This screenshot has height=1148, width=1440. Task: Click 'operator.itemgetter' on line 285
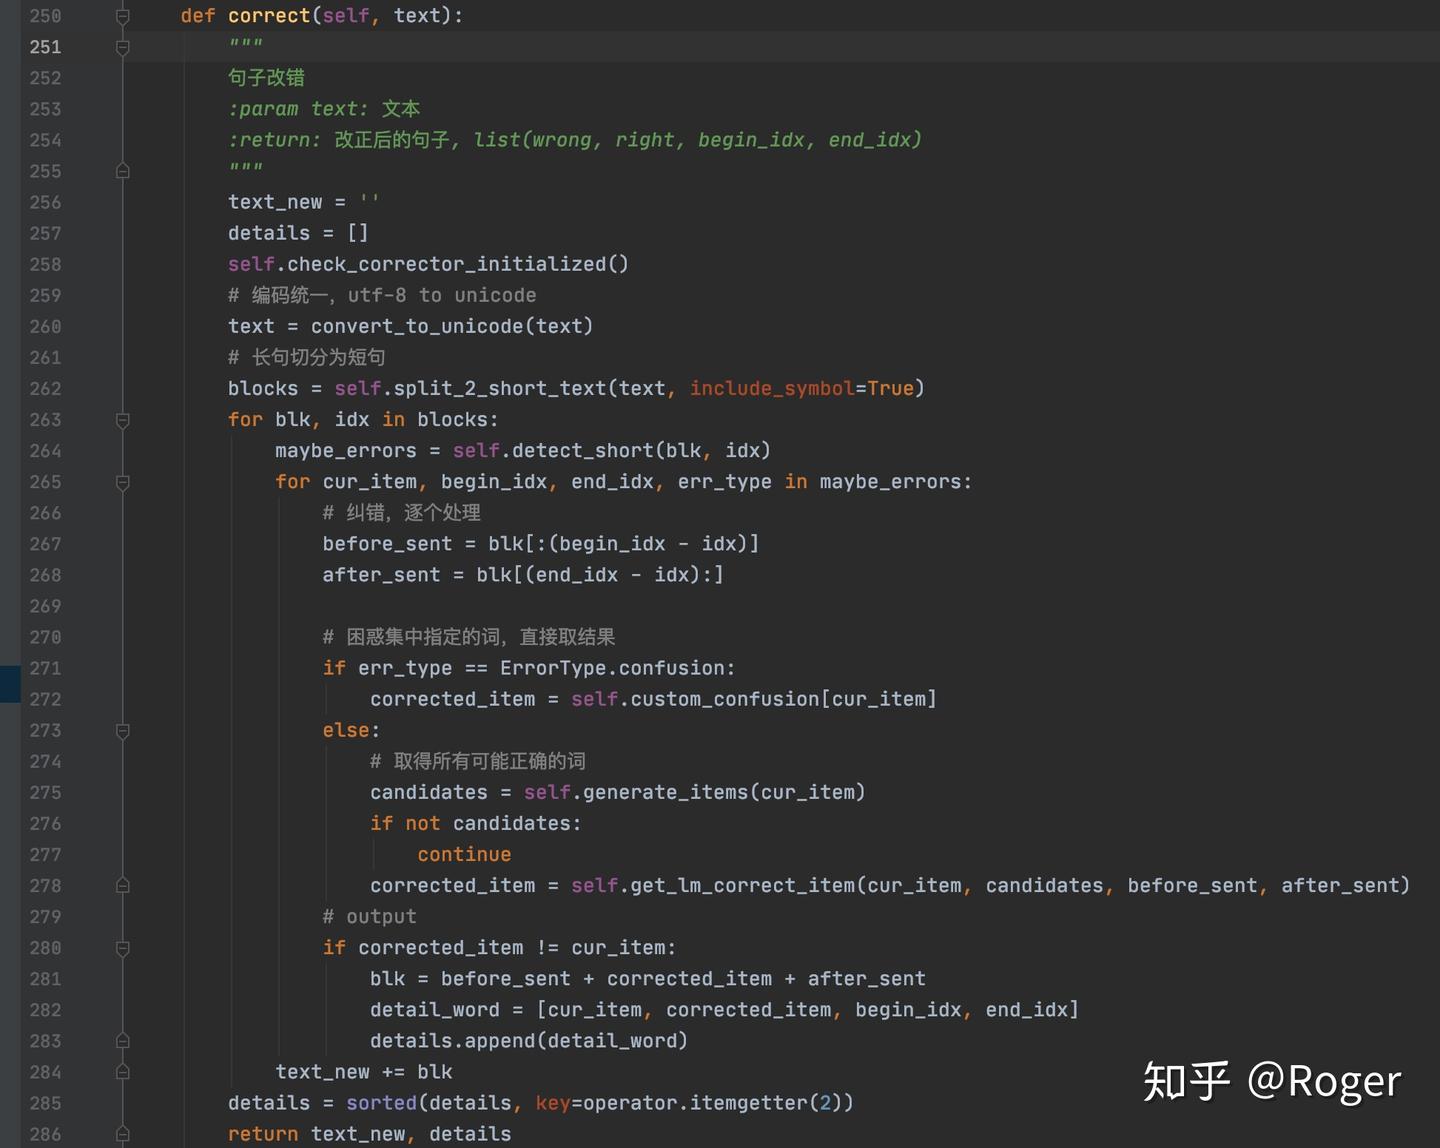[x=695, y=1103]
